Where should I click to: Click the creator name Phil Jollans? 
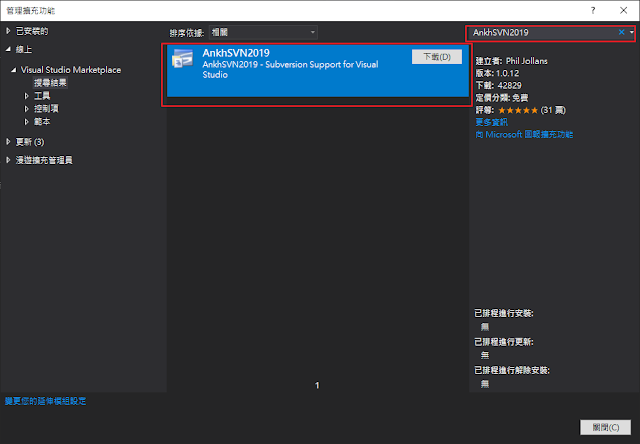coord(527,61)
